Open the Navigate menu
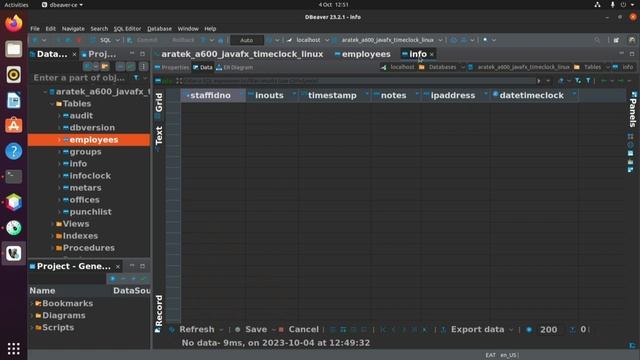This screenshot has width=640, height=360. pos(73,29)
